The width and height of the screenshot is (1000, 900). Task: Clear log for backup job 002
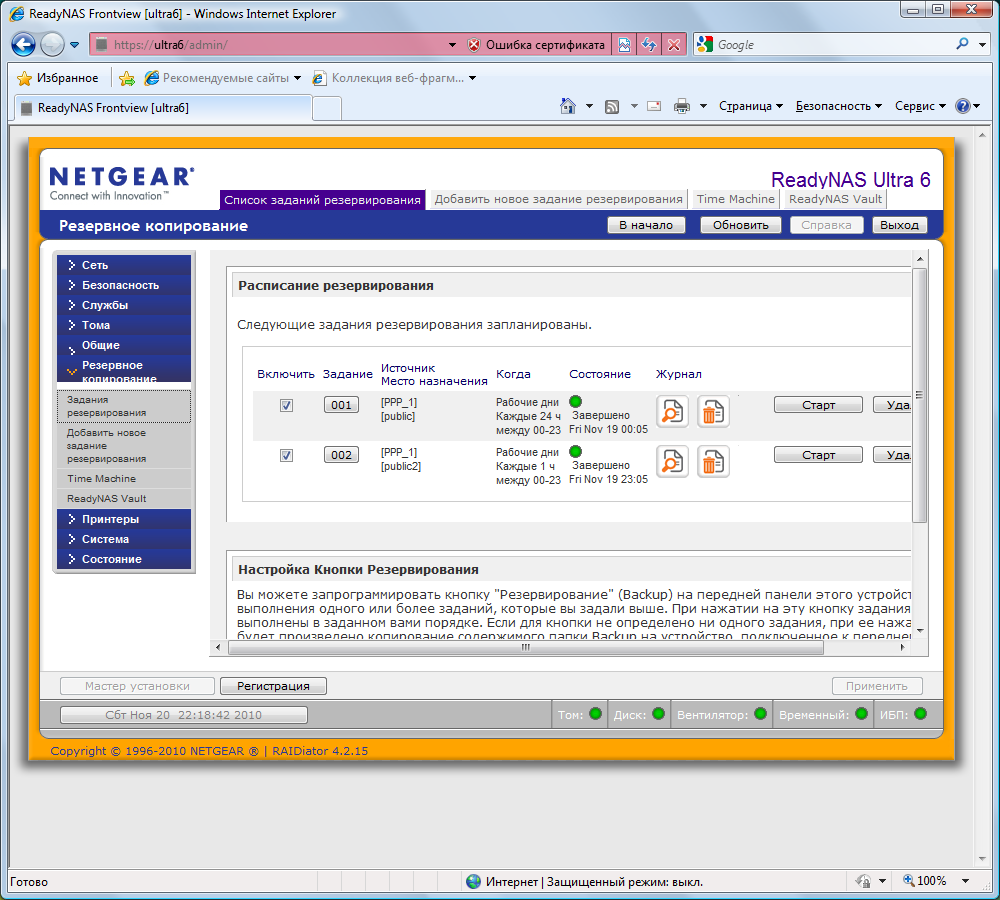712,462
